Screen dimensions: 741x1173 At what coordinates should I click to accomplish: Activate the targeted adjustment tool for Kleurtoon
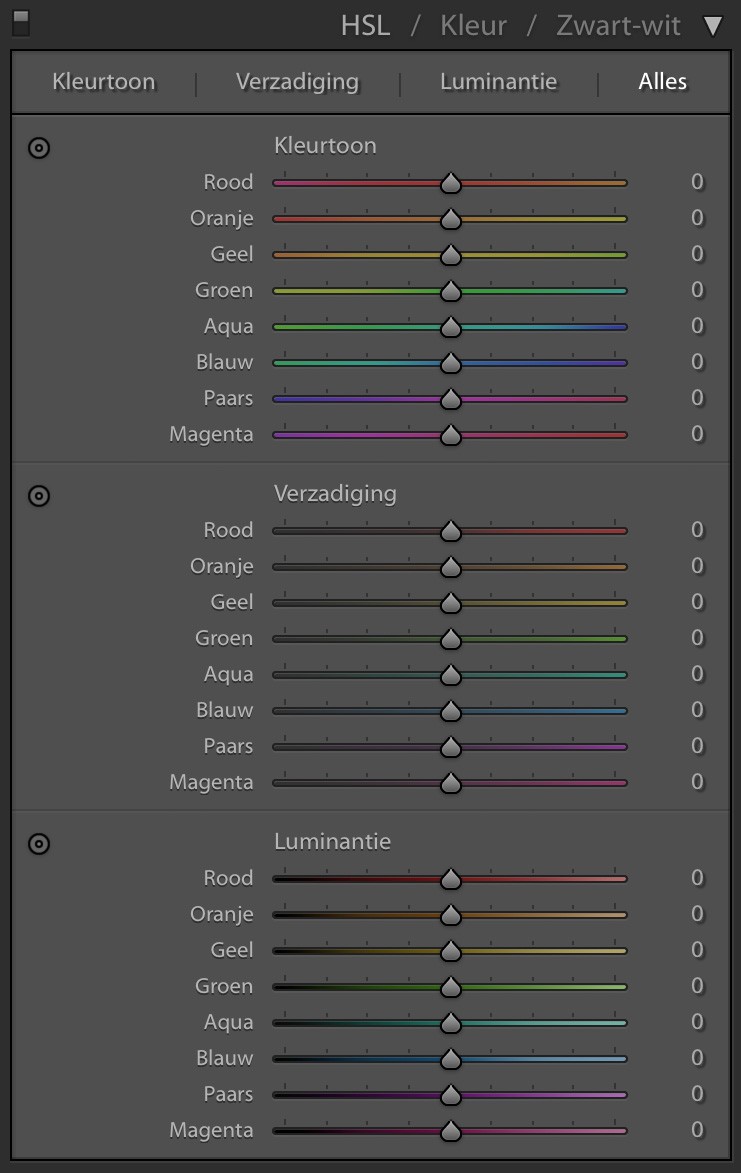point(38,147)
